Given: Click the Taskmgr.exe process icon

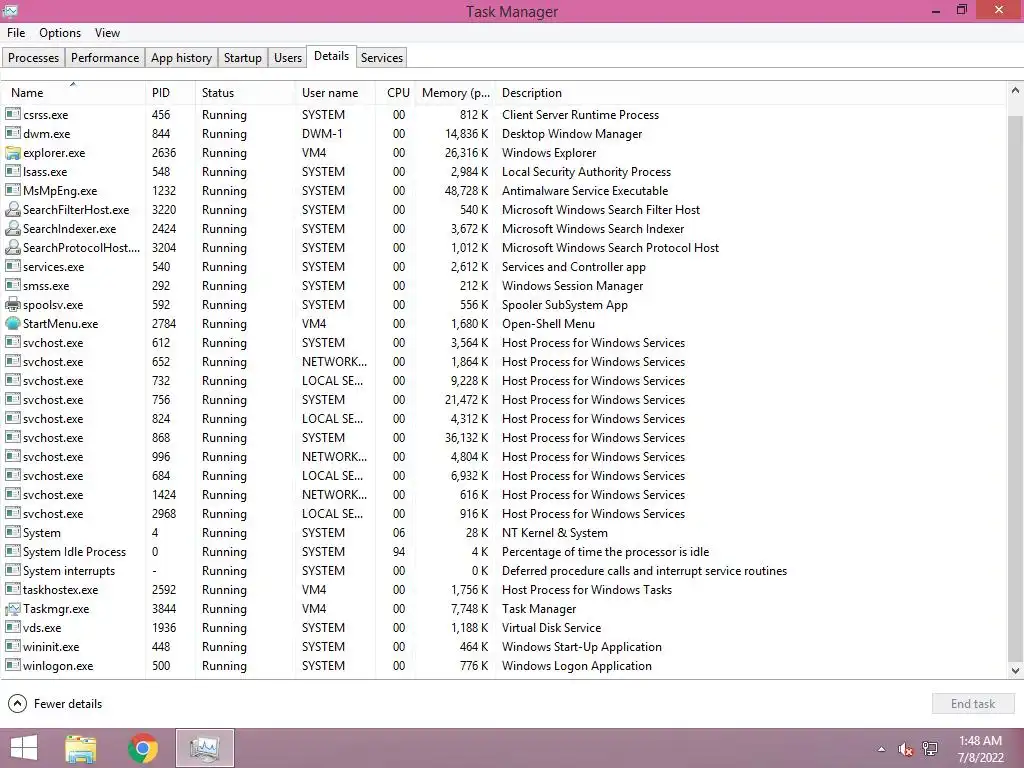Looking at the screenshot, I should tap(12, 609).
